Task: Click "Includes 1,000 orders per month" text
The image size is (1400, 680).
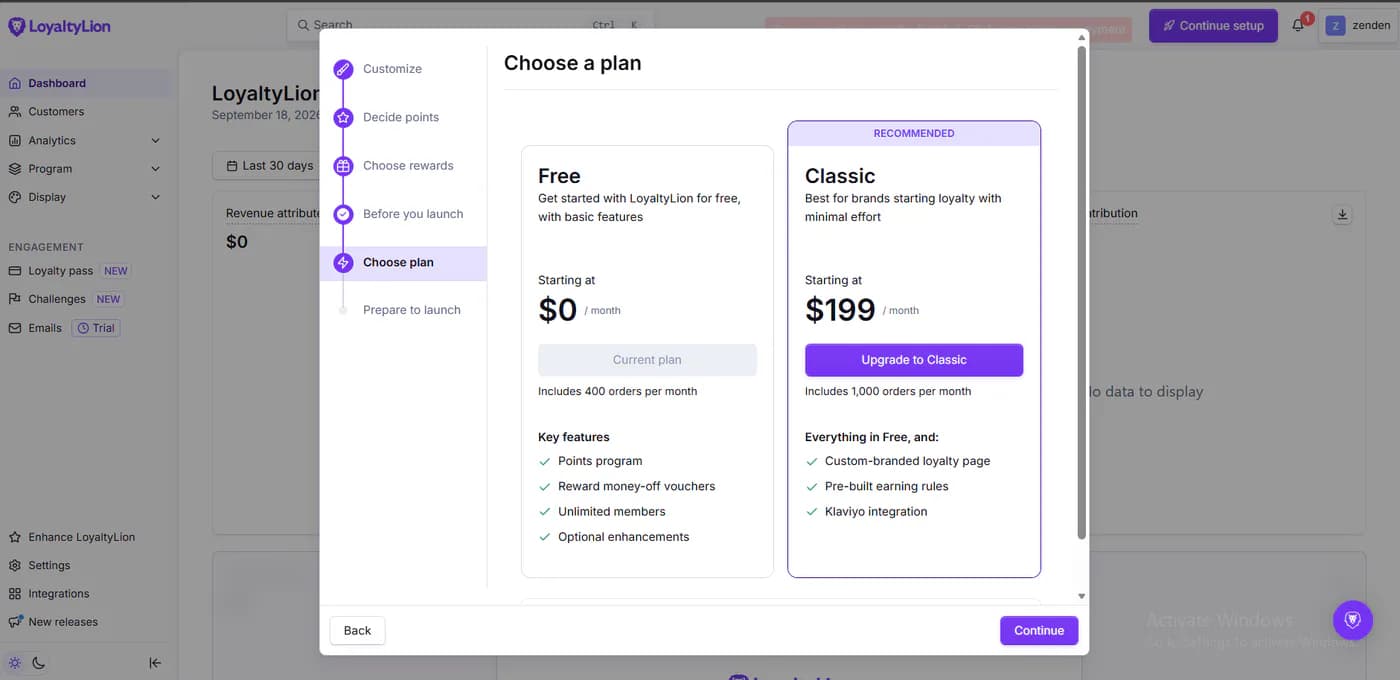Action: click(x=888, y=391)
